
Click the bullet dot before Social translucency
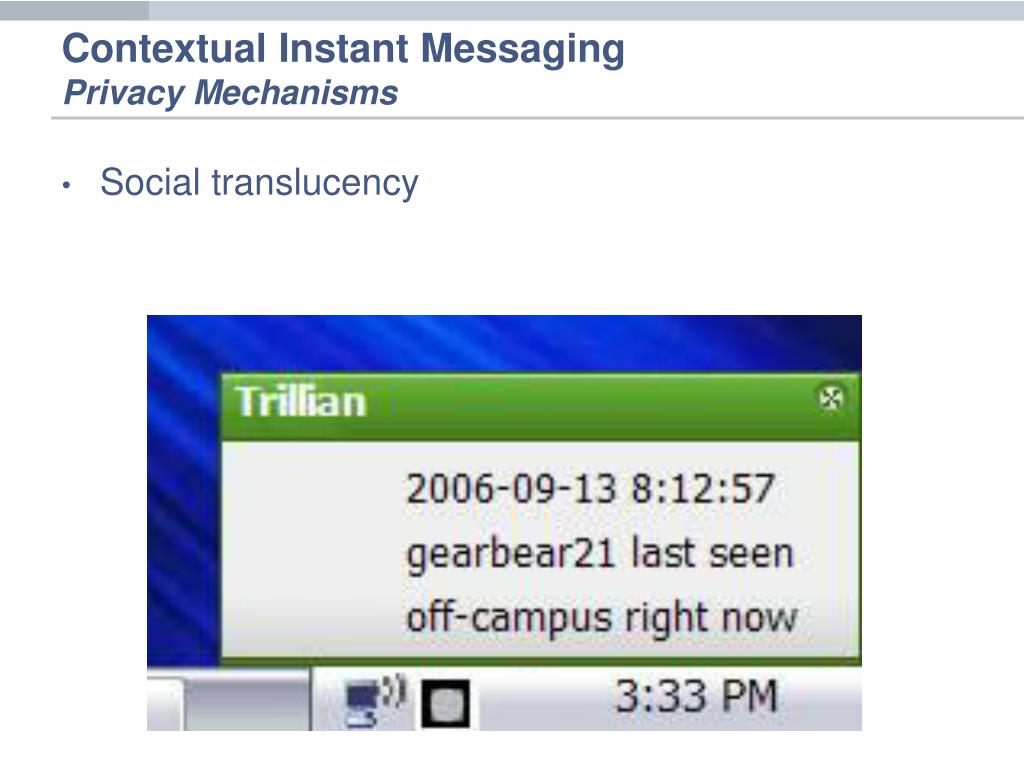67,185
